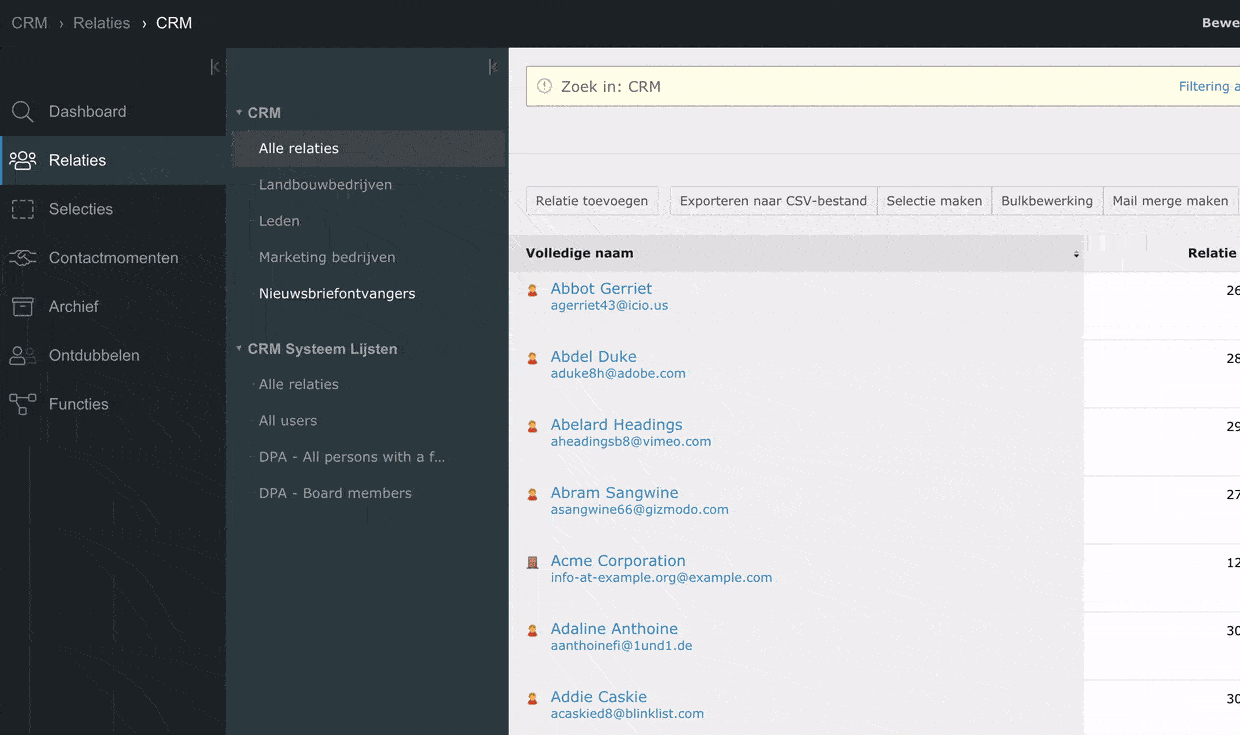Collapse the CRM lists side panel
Screen dimensions: 1240x735
[x=493, y=67]
